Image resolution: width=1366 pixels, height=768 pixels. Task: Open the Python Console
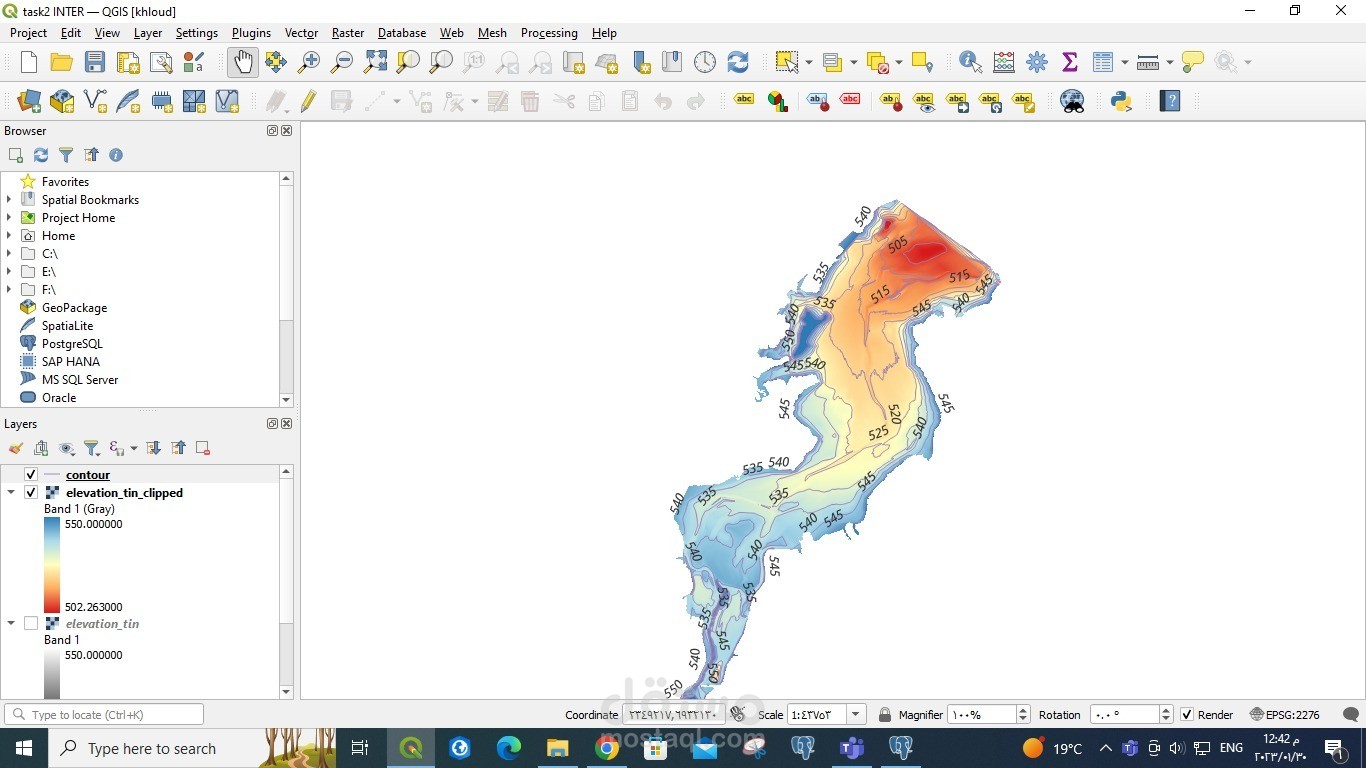pyautogui.click(x=1120, y=100)
